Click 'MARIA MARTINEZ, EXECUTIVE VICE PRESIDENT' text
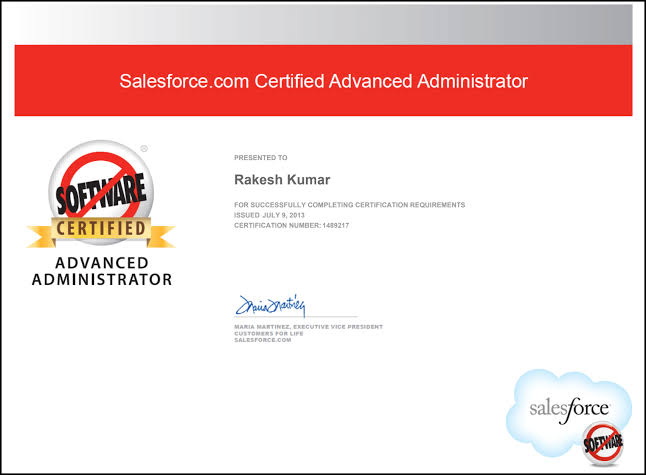 (309, 327)
